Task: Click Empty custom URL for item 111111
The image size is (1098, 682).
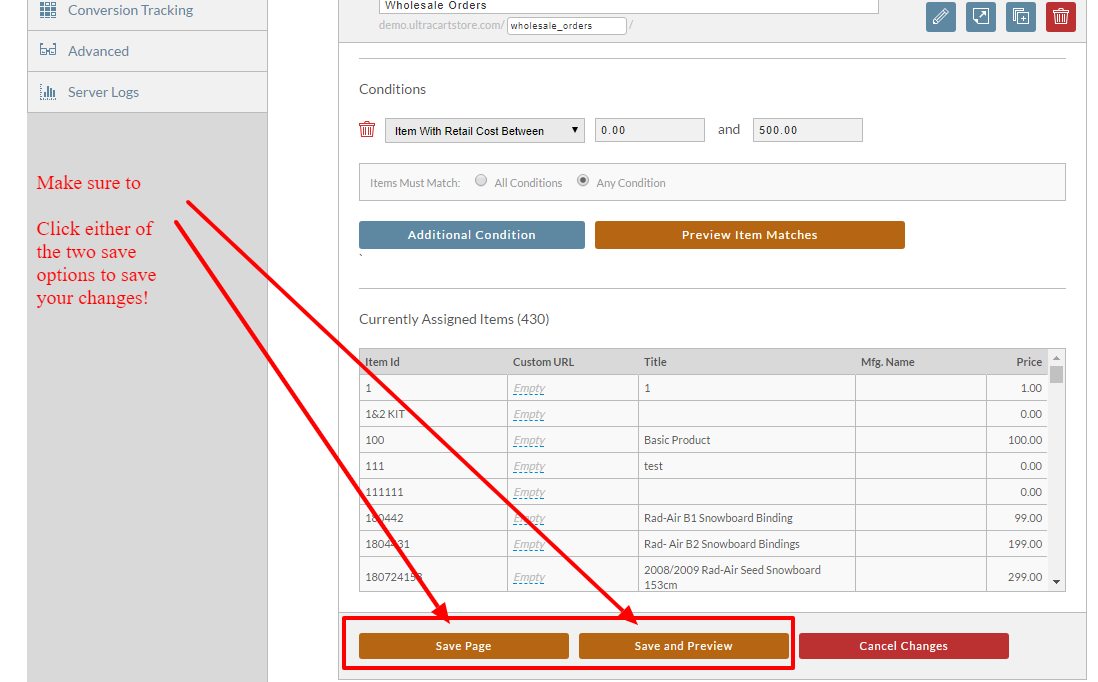Action: coord(529,492)
